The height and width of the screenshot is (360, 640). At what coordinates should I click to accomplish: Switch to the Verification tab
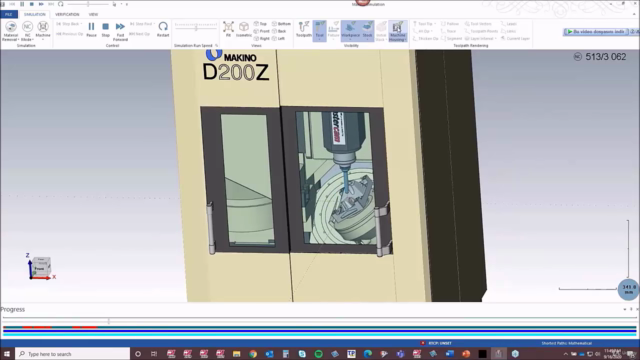coord(67,14)
